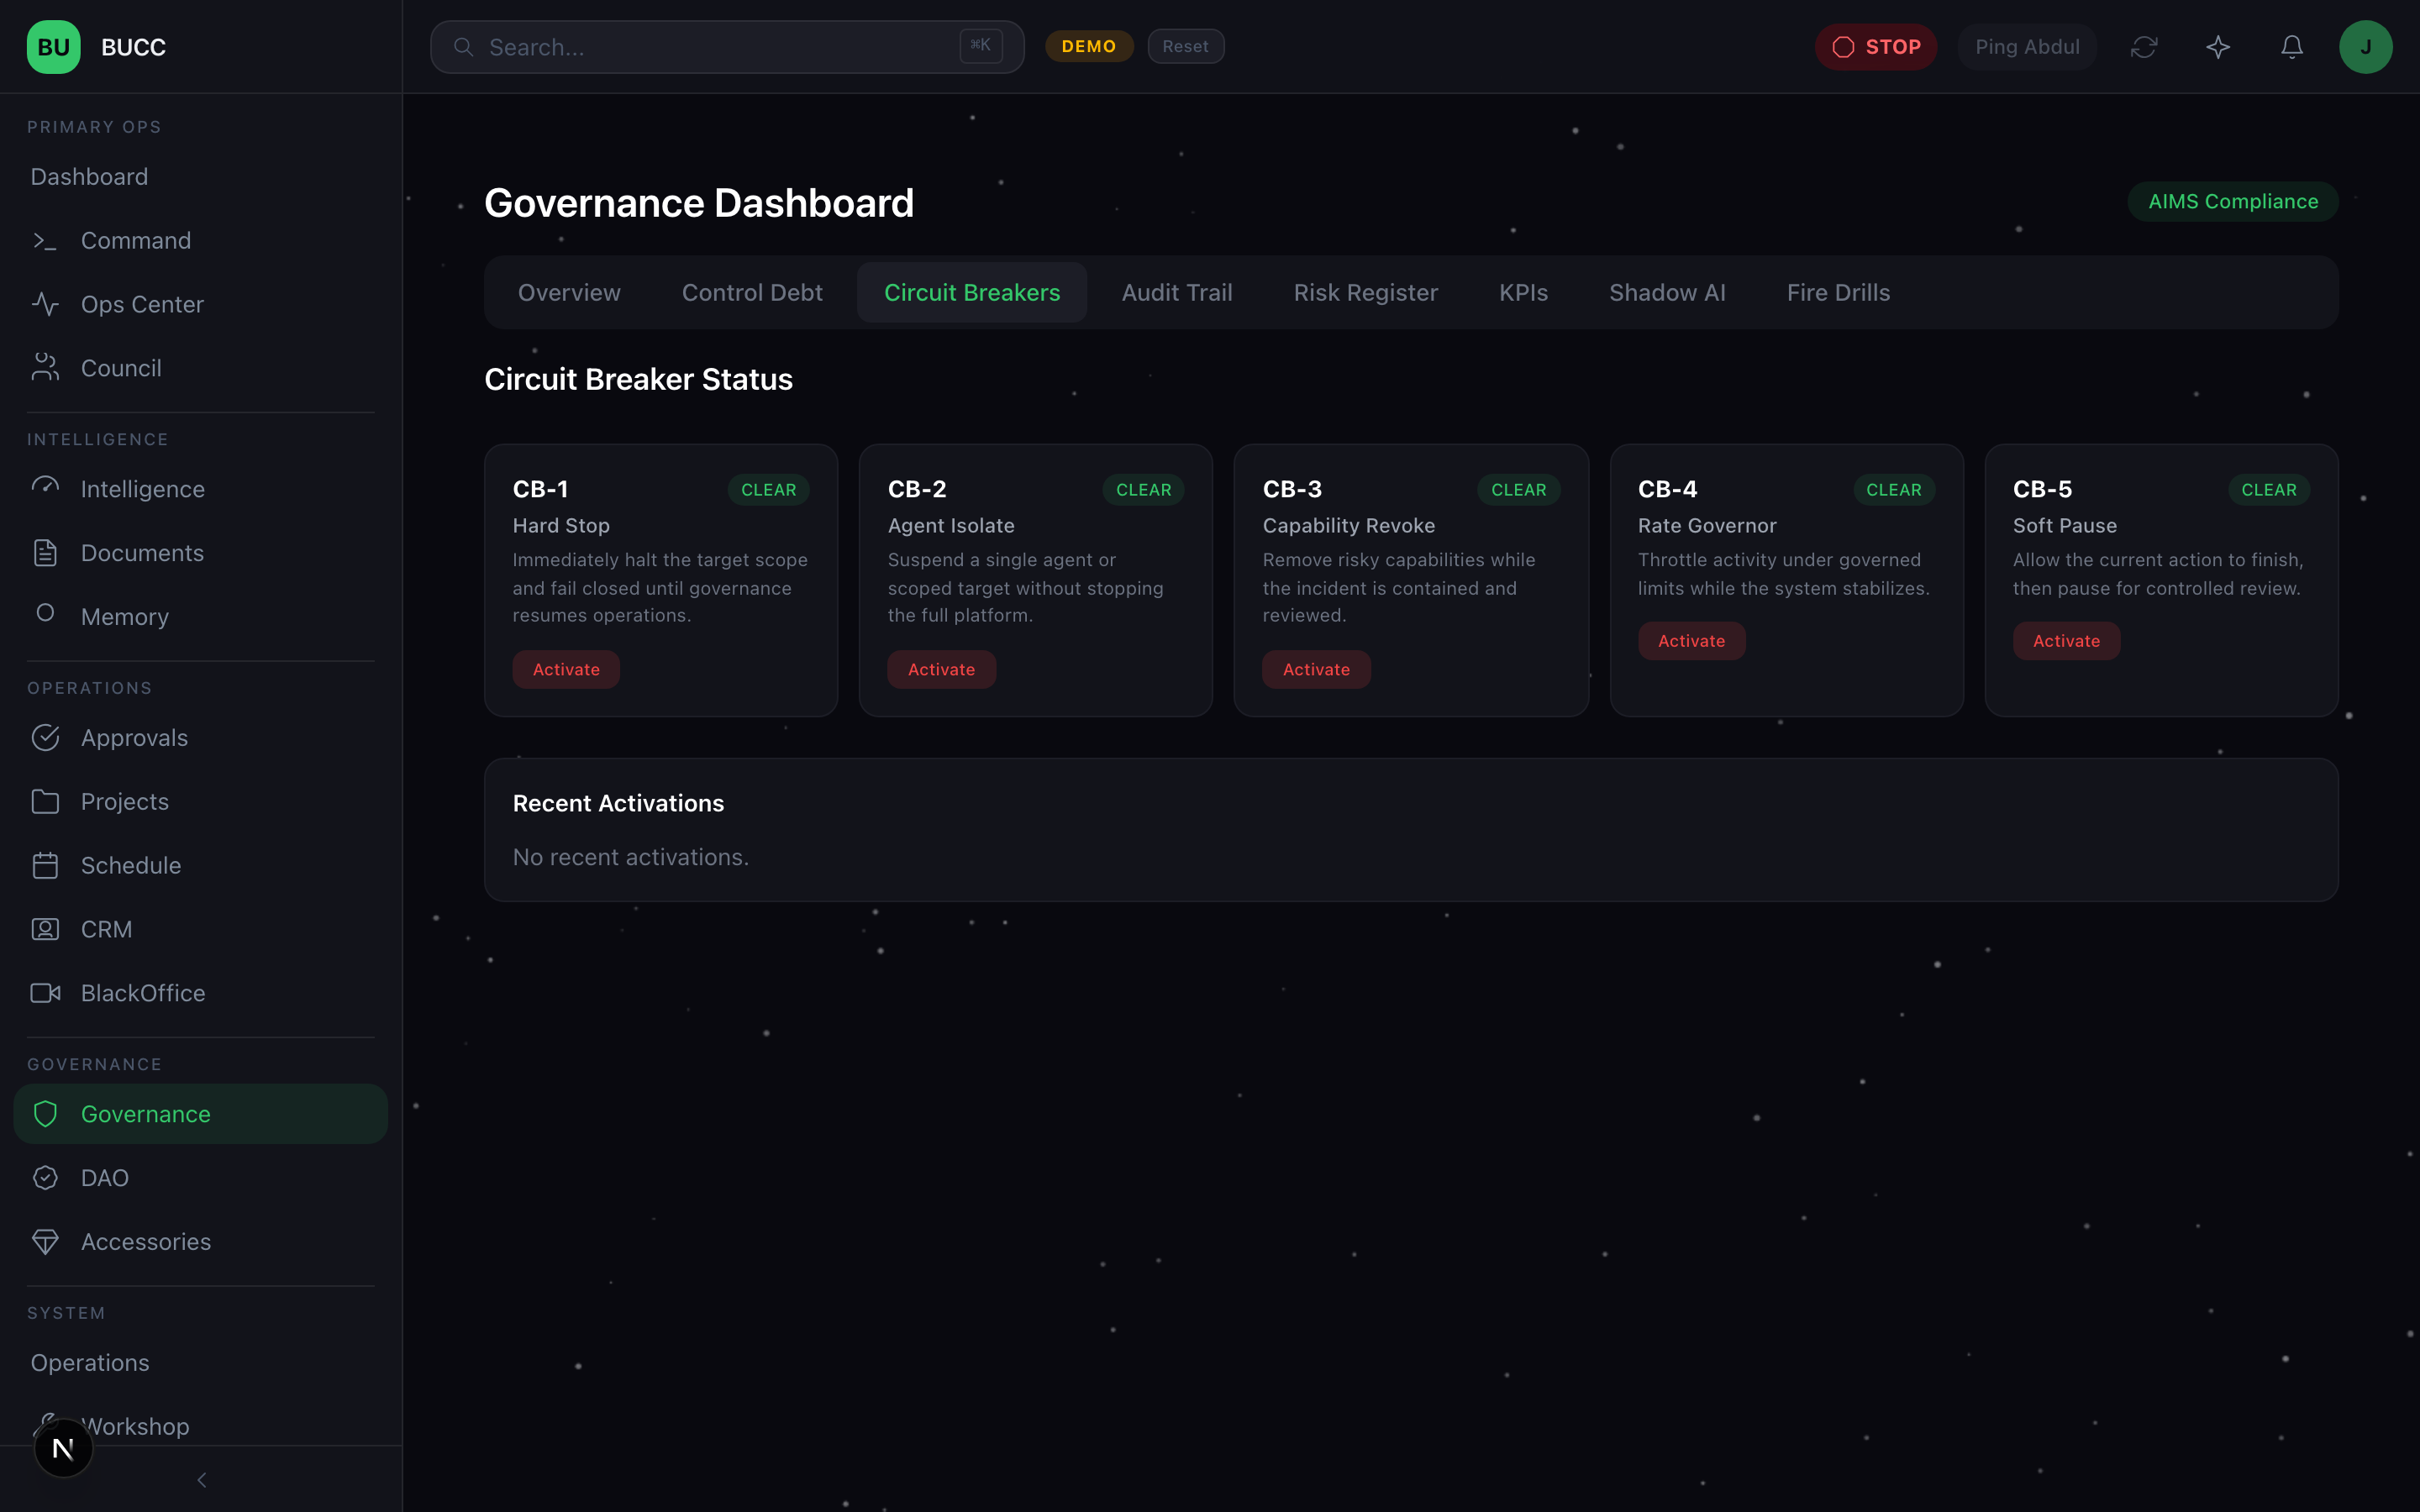Open the sparkle AI assistant icon
This screenshot has height=1512, width=2420.
pyautogui.click(x=2217, y=47)
